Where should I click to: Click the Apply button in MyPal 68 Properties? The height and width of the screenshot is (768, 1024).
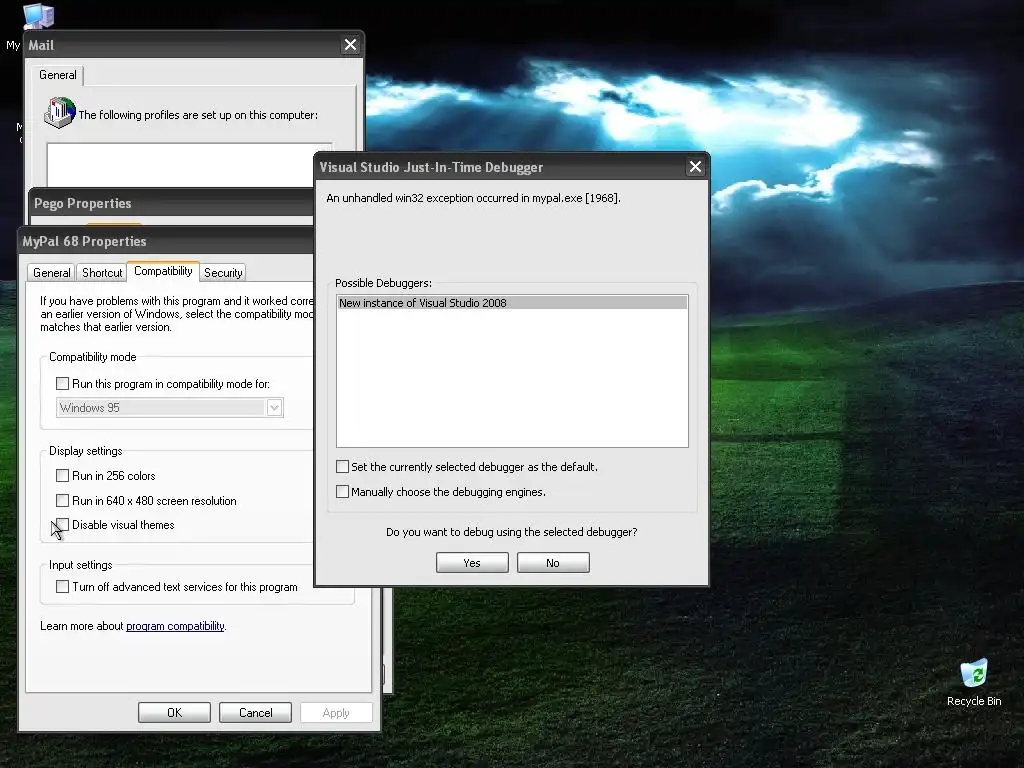click(336, 712)
